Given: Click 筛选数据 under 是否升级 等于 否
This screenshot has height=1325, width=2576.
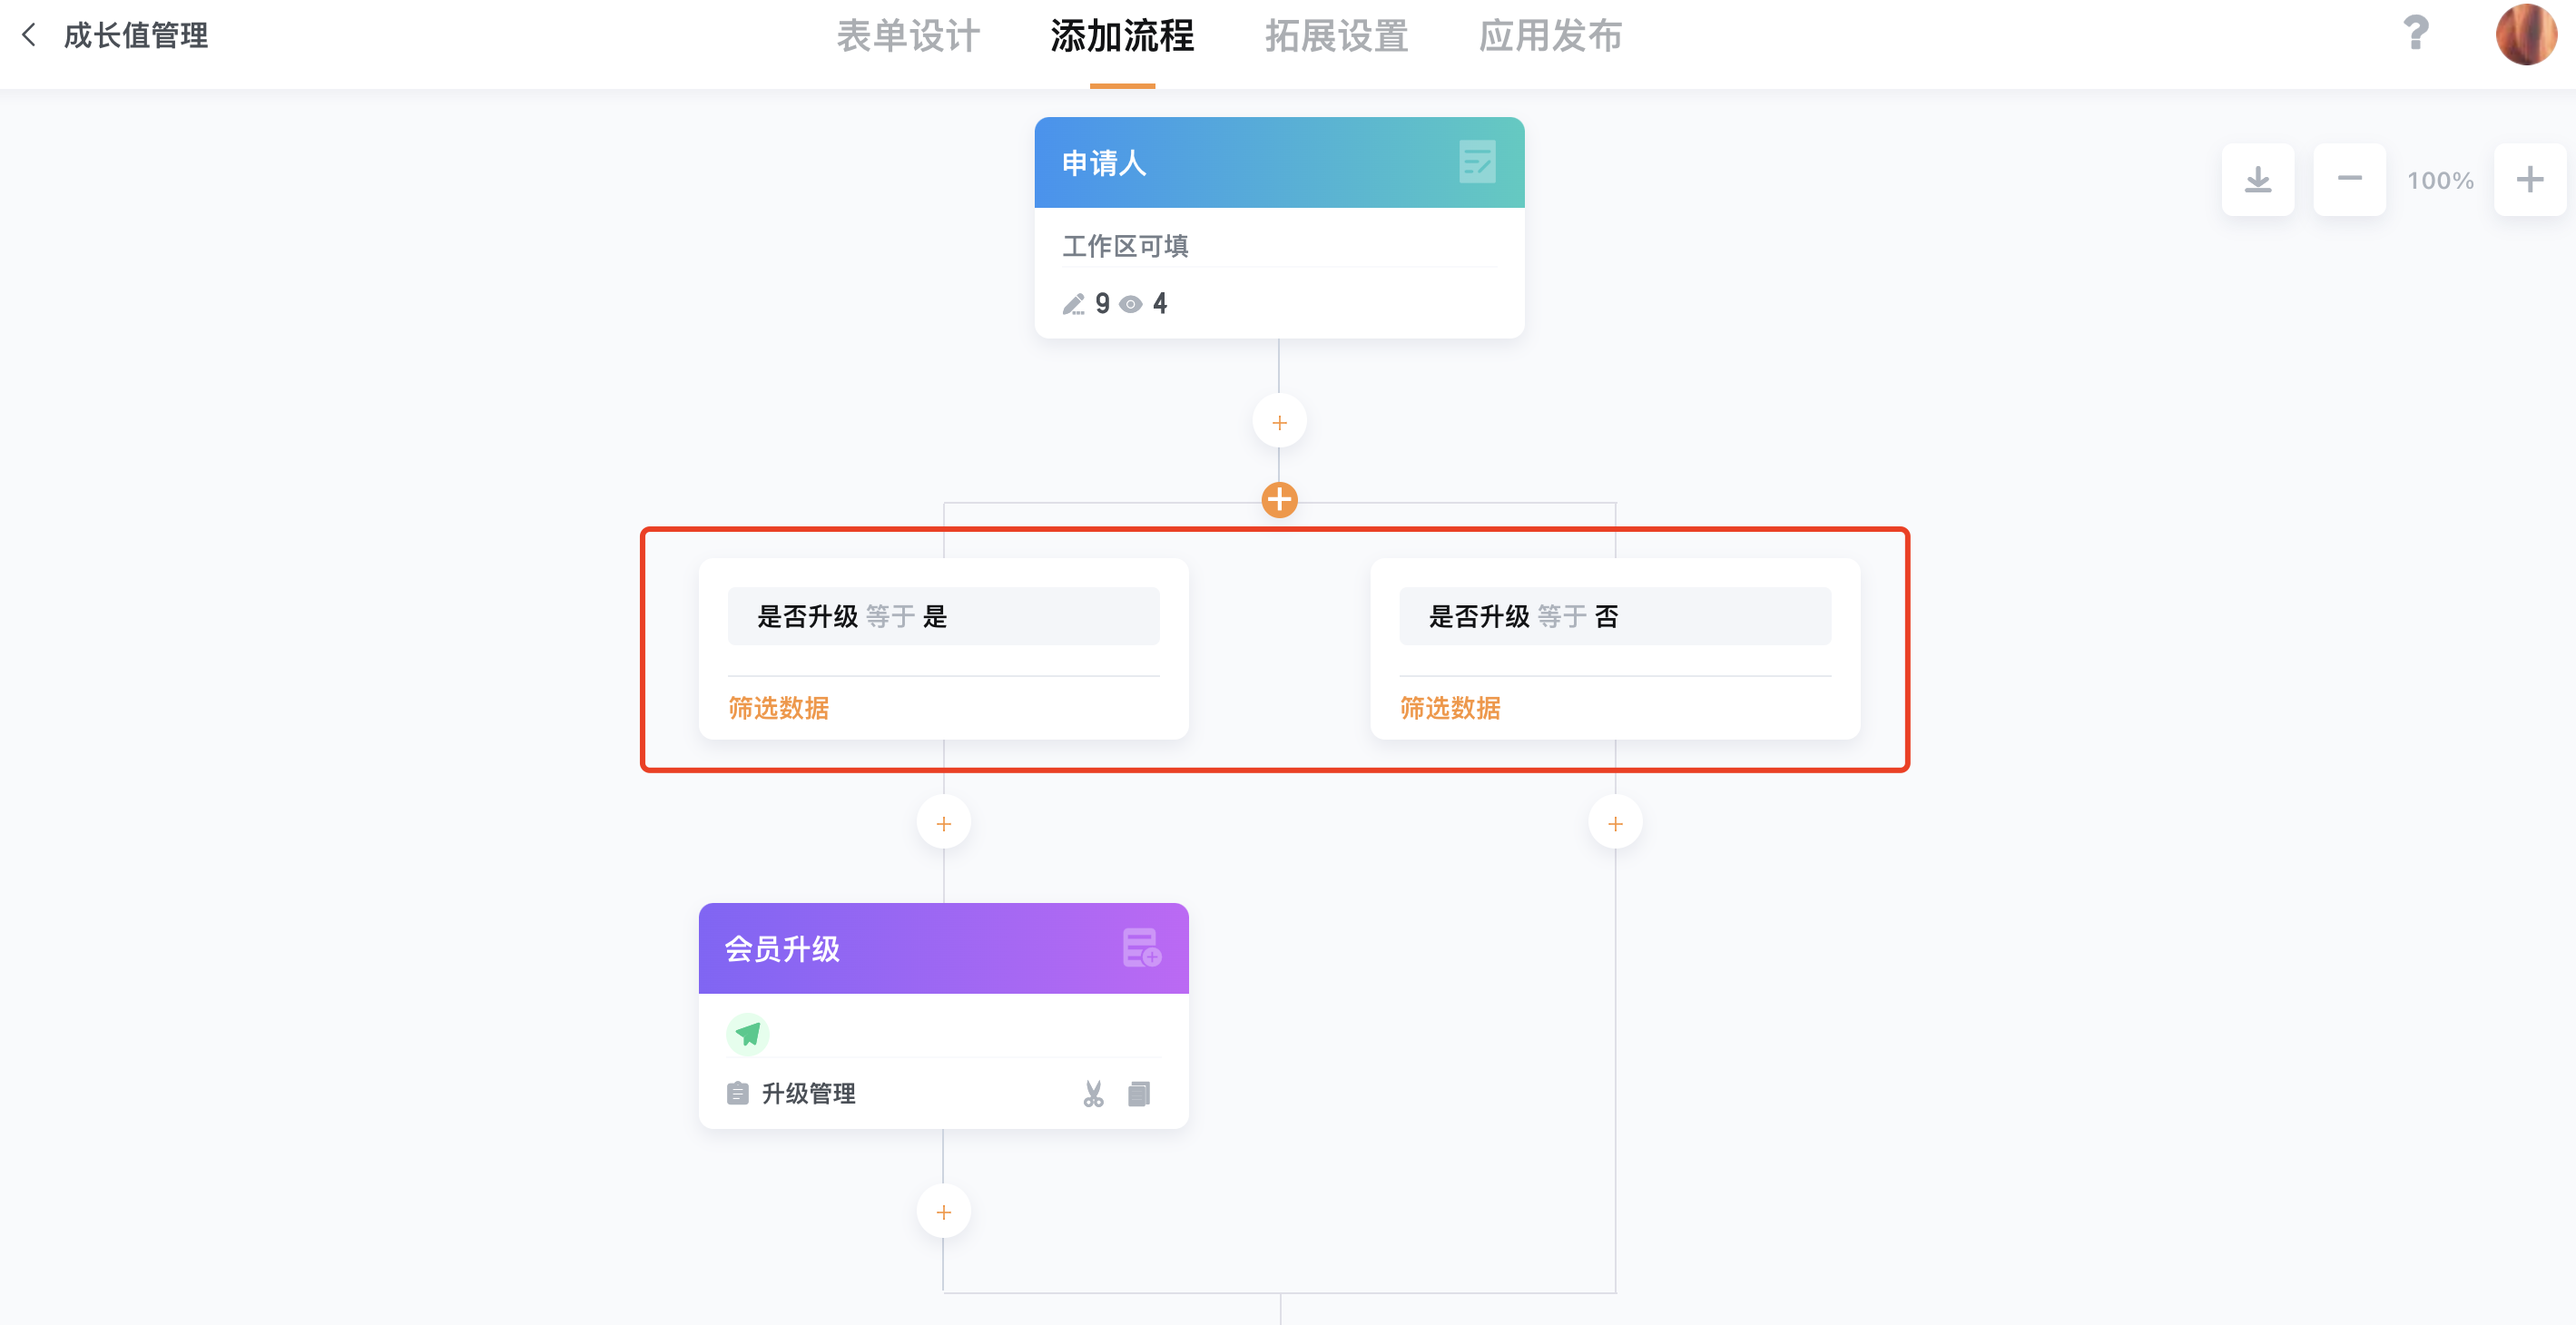Looking at the screenshot, I should (x=1450, y=708).
